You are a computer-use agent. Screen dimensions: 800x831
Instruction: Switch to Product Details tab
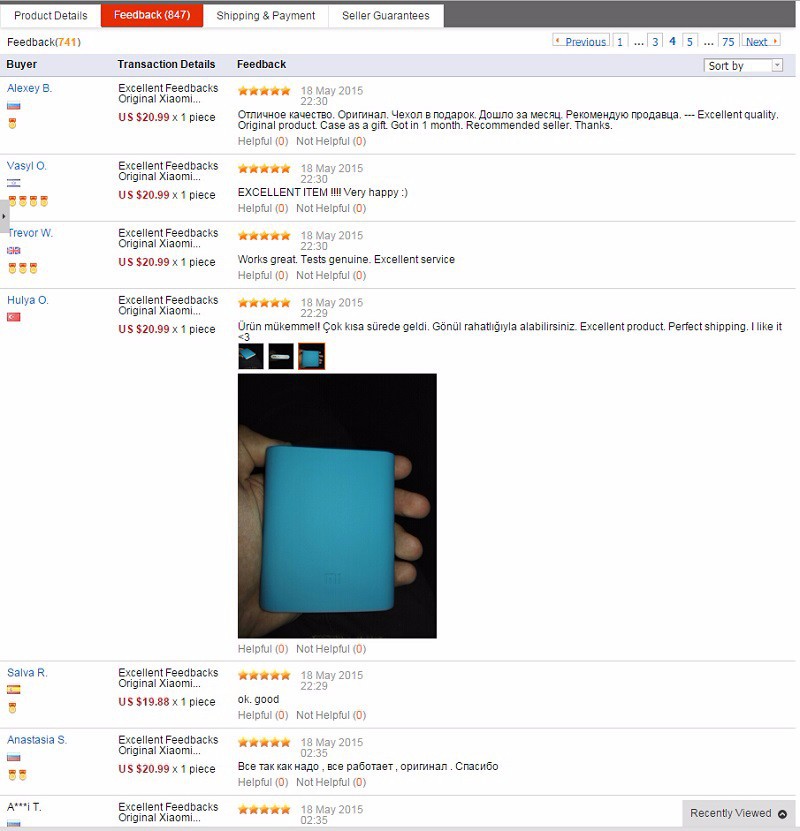(51, 15)
